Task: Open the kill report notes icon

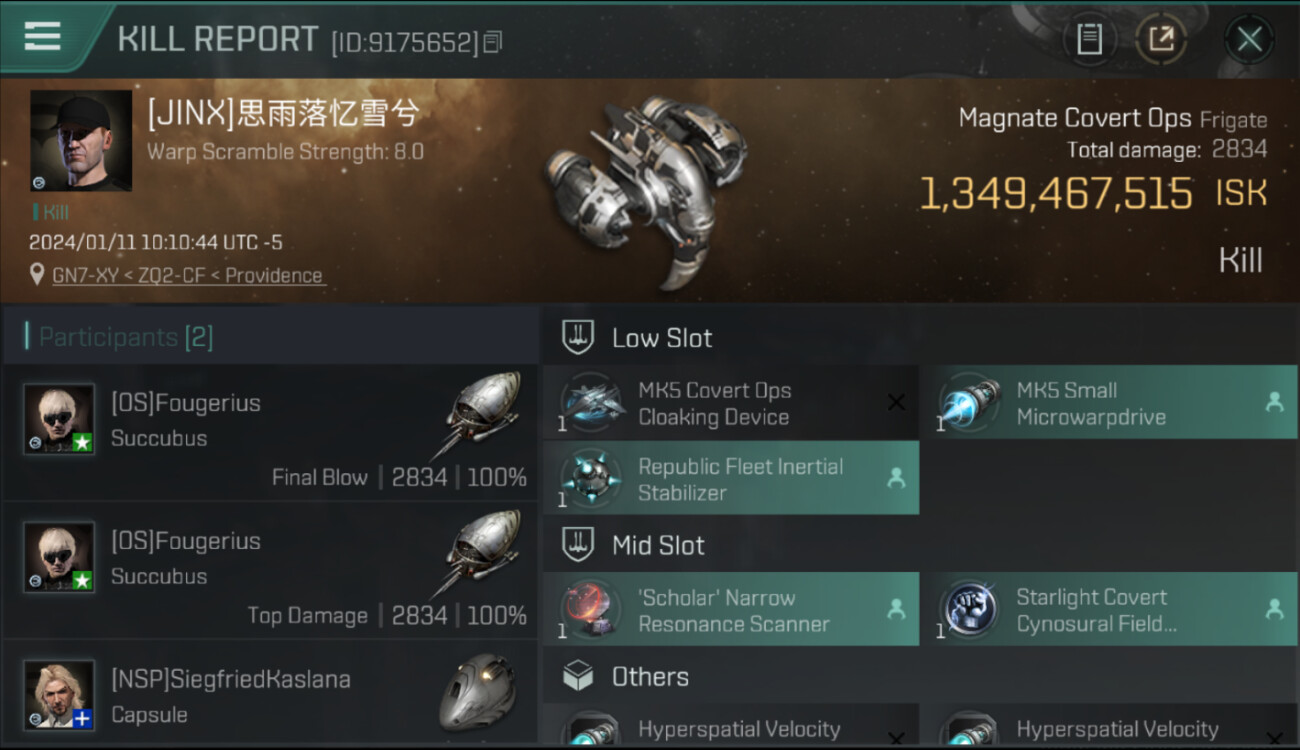Action: tap(1089, 39)
